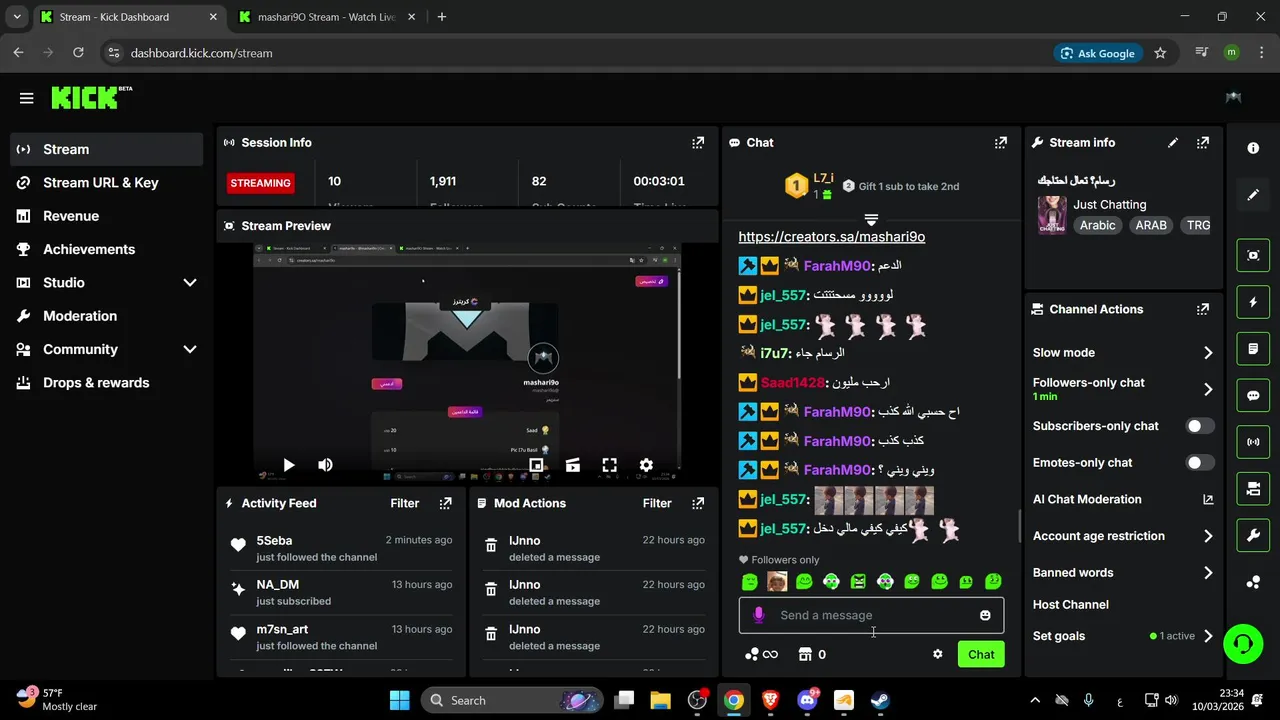Open the green headset support button
Screen dimensions: 1280x720
click(1243, 643)
